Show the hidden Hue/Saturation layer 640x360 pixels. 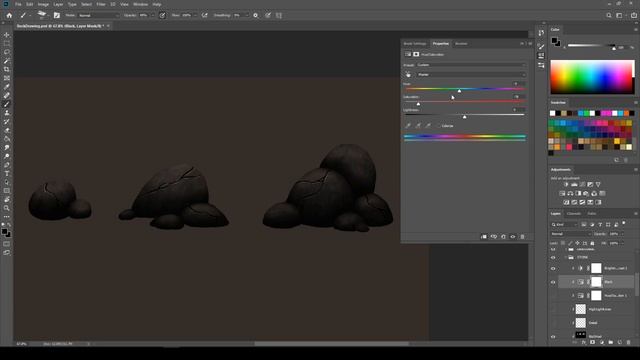click(x=553, y=296)
